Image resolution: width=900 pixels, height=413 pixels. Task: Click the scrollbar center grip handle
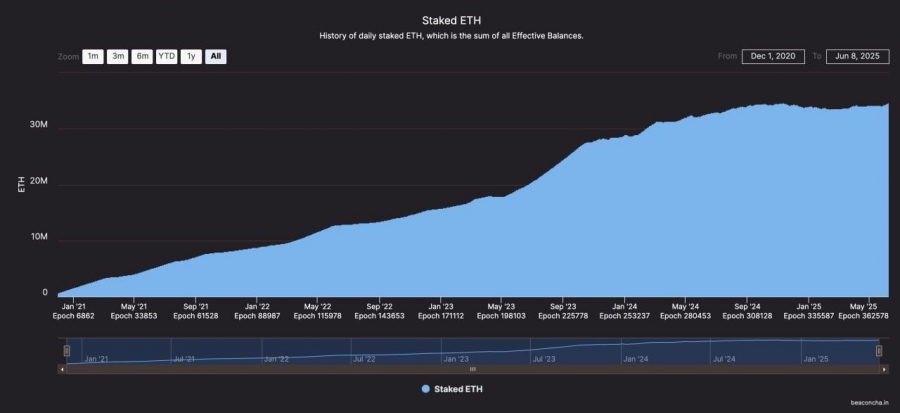pos(473,369)
